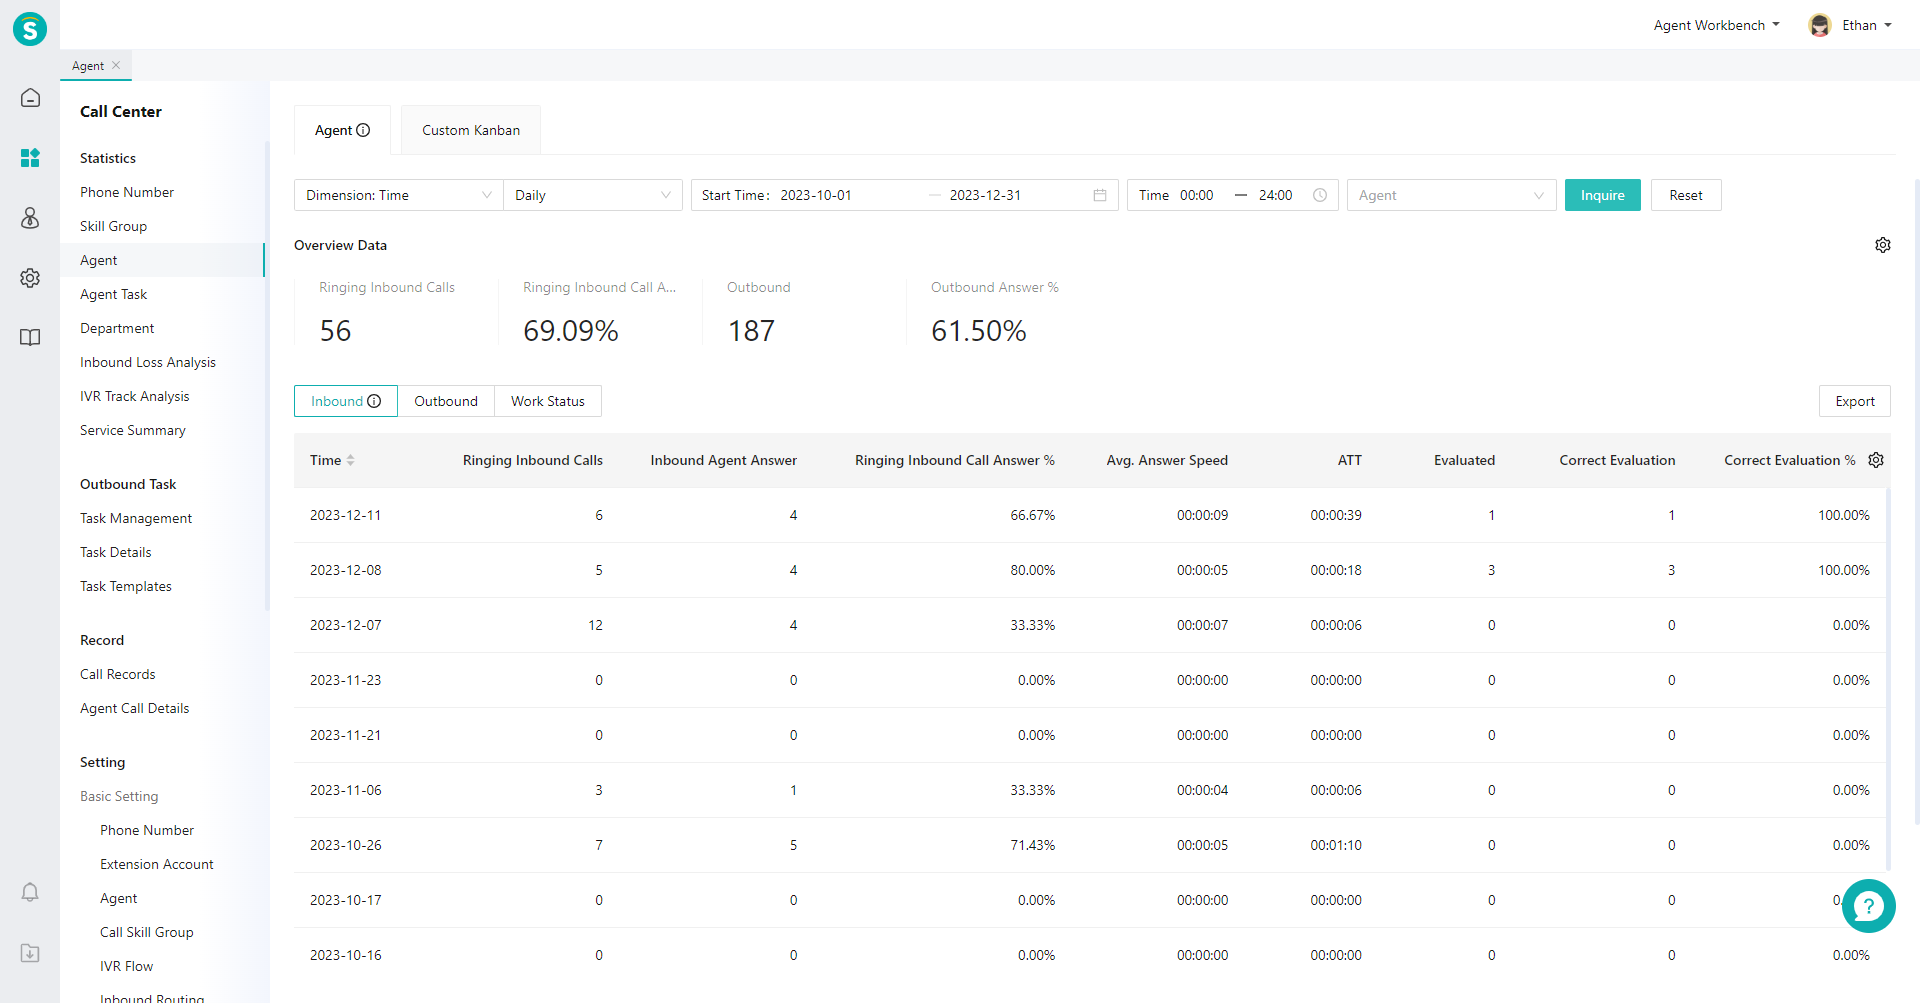Screen dimensions: 1920x1003
Task: Click the clock icon in time range
Action: [x=1320, y=195]
